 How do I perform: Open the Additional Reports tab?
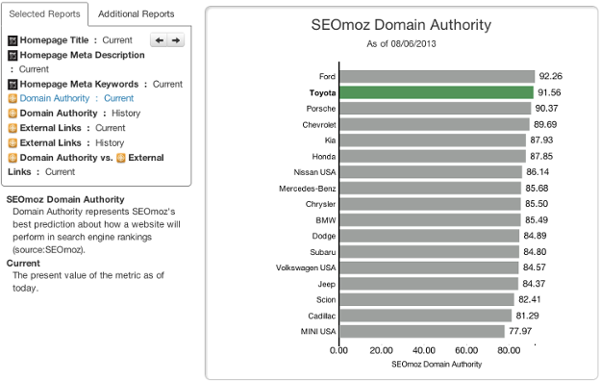pyautogui.click(x=136, y=14)
